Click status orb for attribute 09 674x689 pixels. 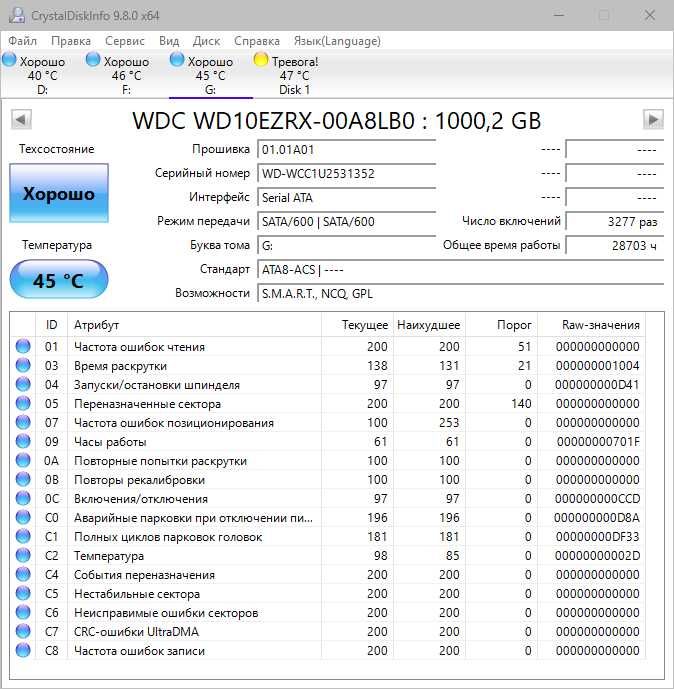click(x=23, y=441)
